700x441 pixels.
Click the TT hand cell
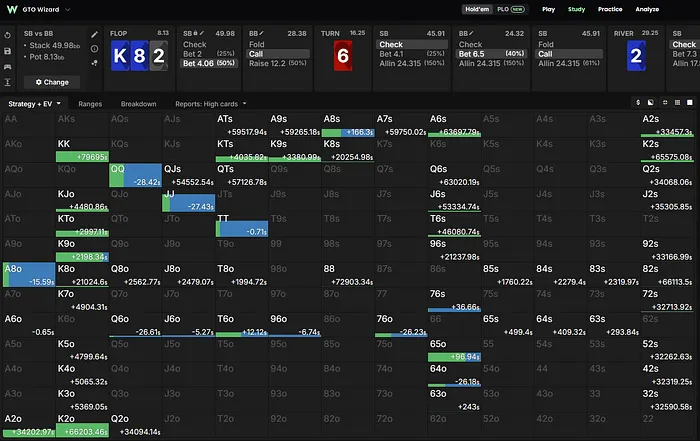242,225
